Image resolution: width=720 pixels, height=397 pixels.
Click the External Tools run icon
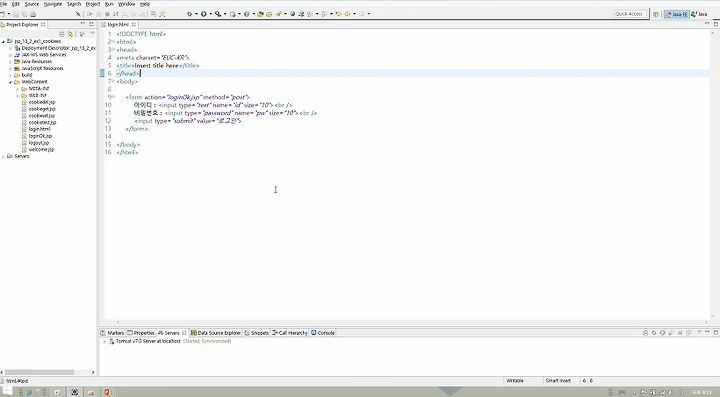pos(218,14)
